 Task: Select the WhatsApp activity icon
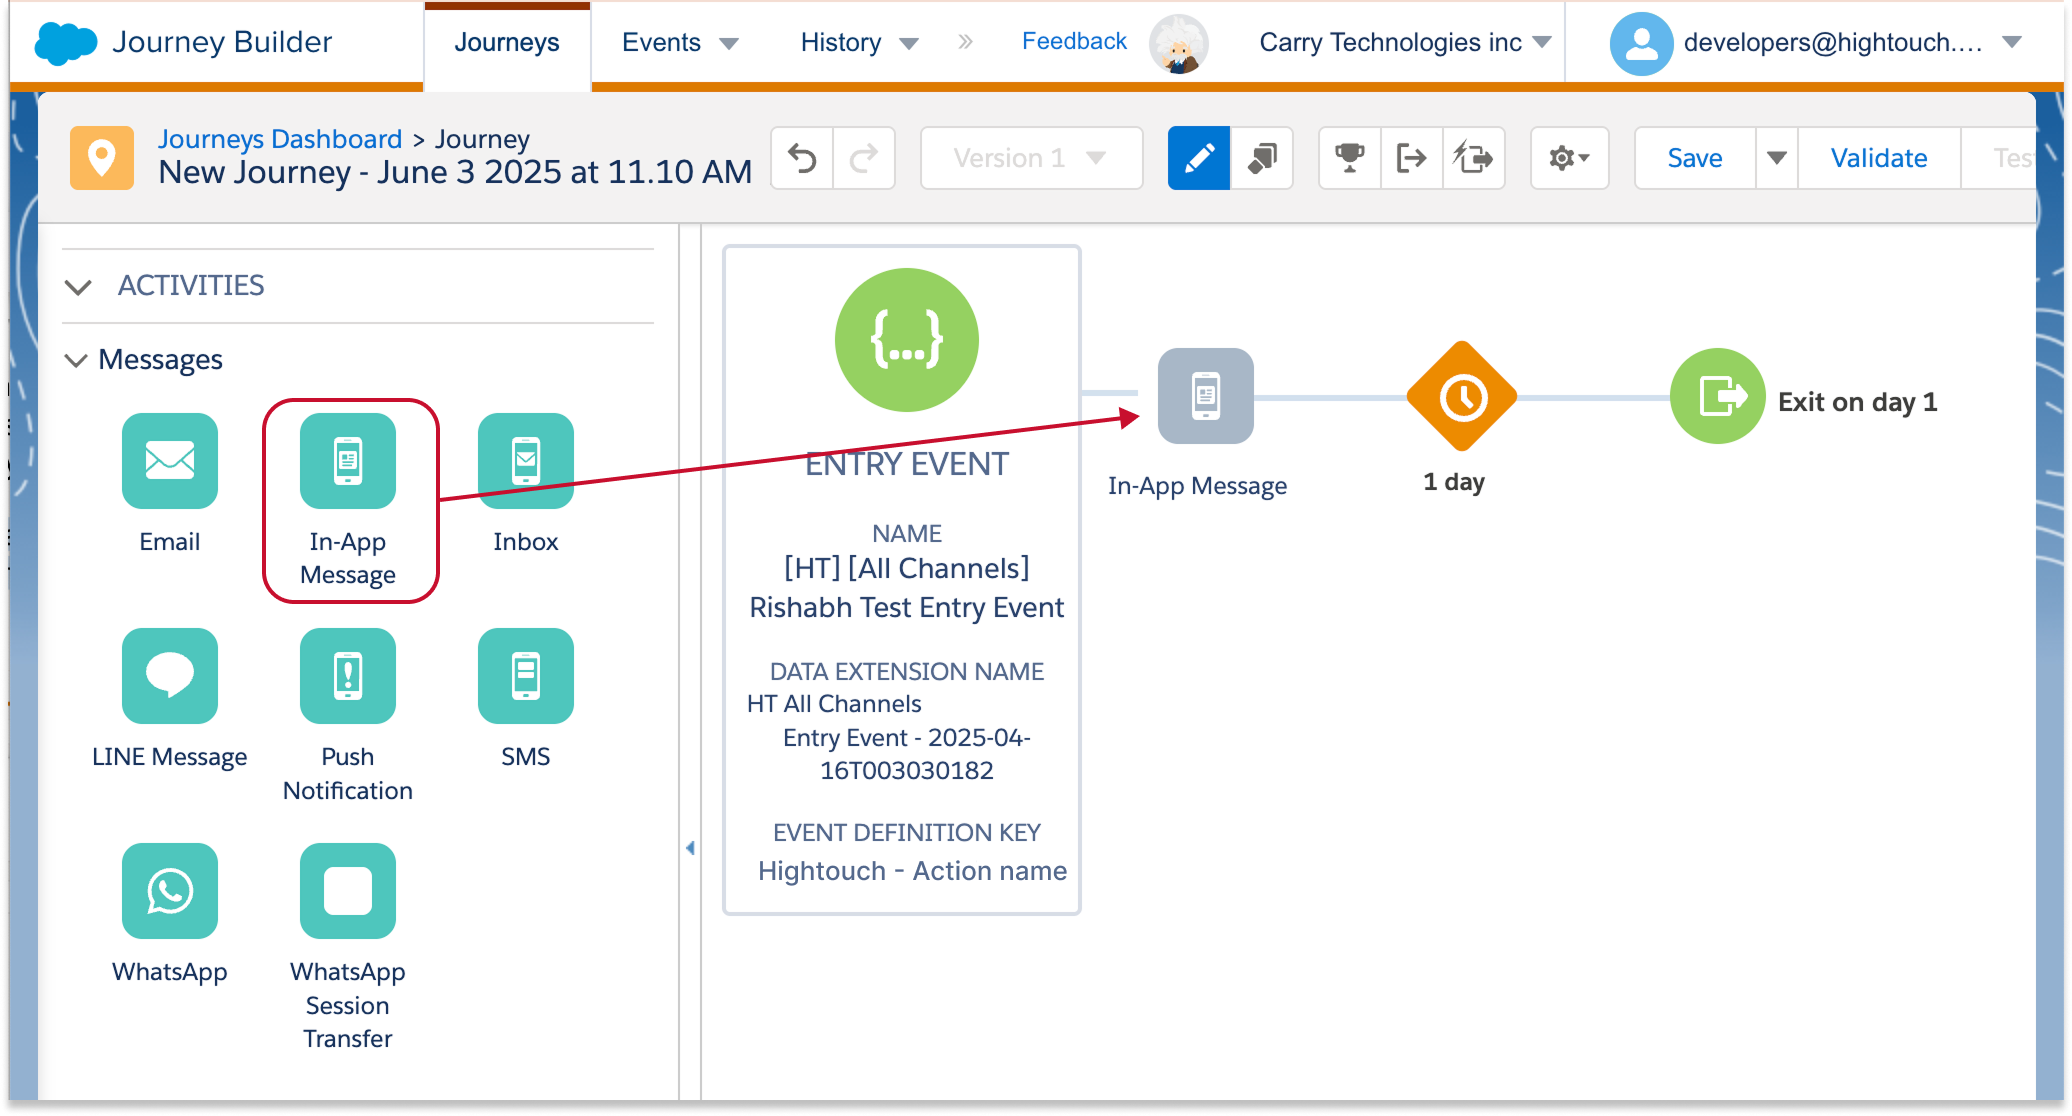[169, 891]
